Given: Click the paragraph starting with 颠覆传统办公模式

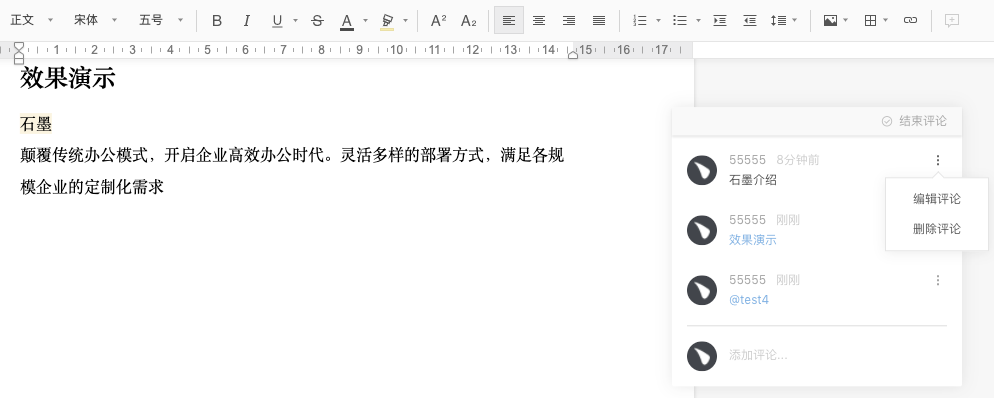Looking at the screenshot, I should 292,155.
